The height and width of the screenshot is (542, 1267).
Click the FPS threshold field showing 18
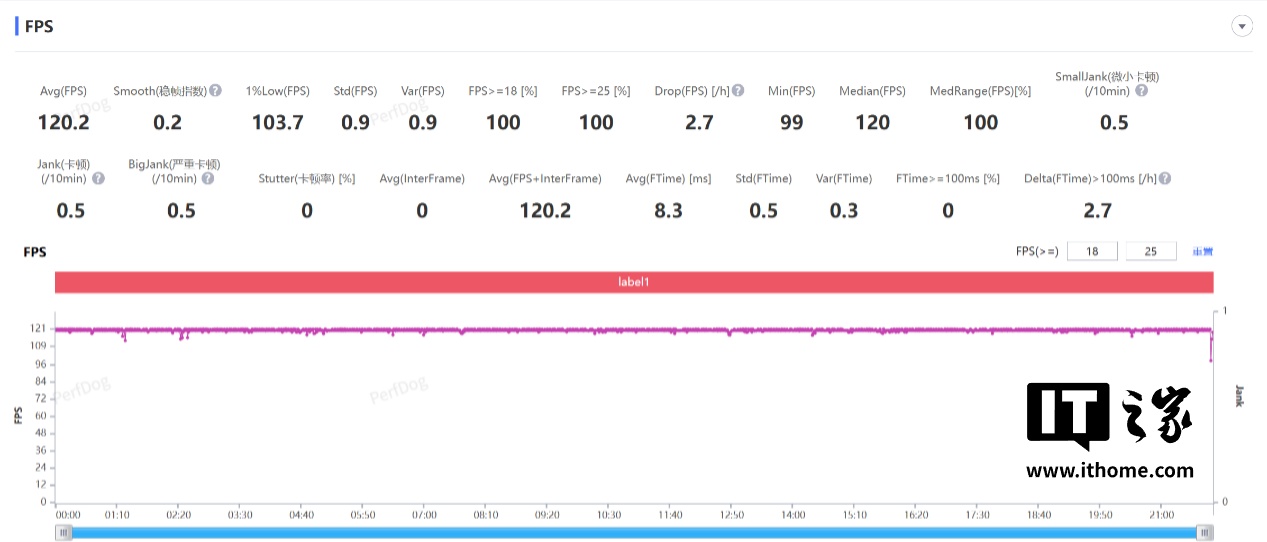(1092, 252)
